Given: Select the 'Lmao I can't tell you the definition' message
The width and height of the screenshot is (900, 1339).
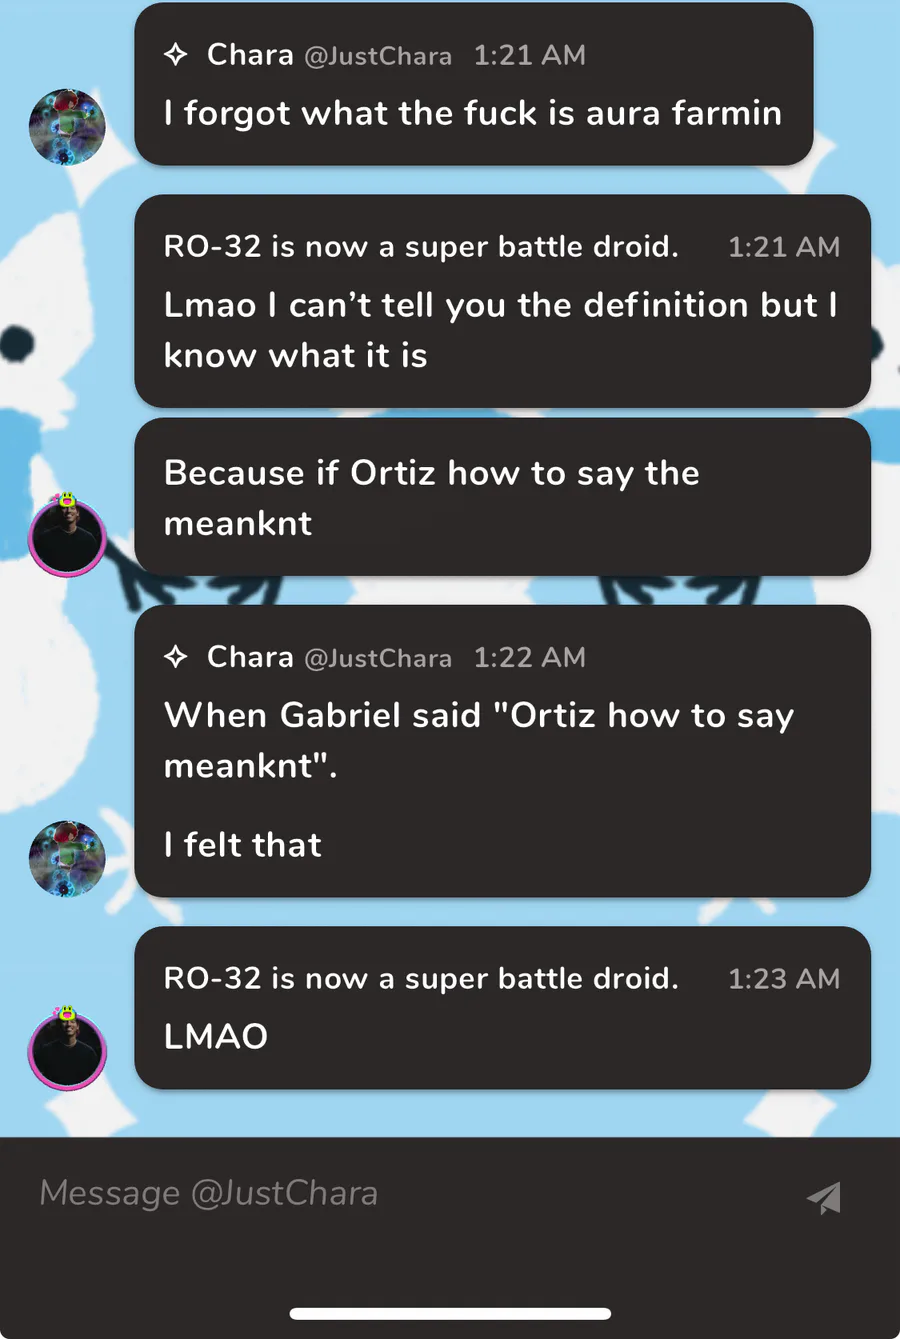Looking at the screenshot, I should coord(501,330).
